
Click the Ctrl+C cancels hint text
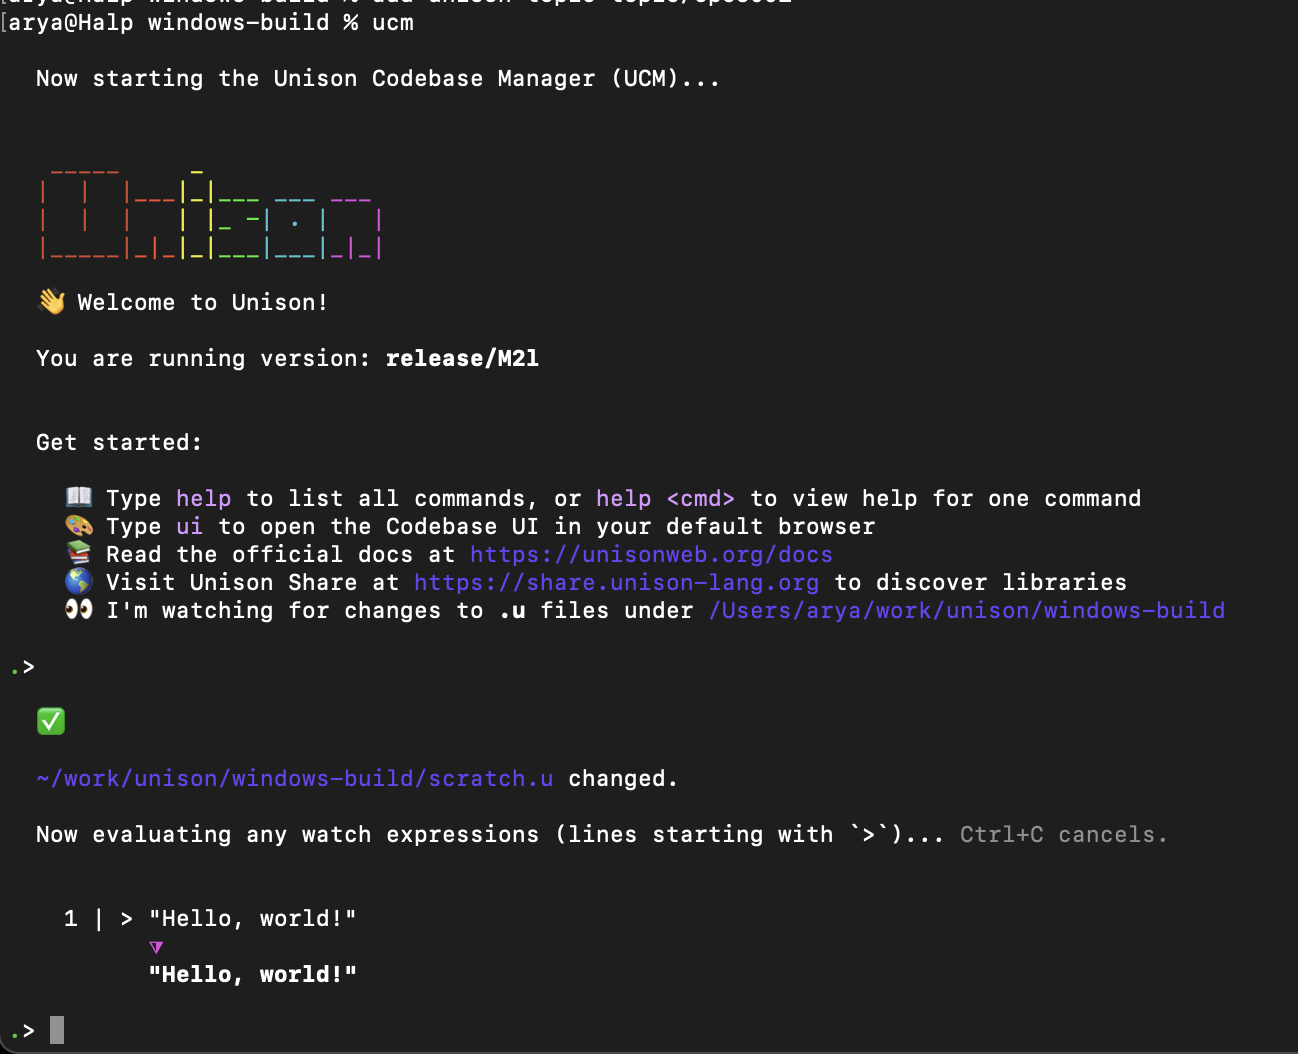pyautogui.click(x=1063, y=834)
